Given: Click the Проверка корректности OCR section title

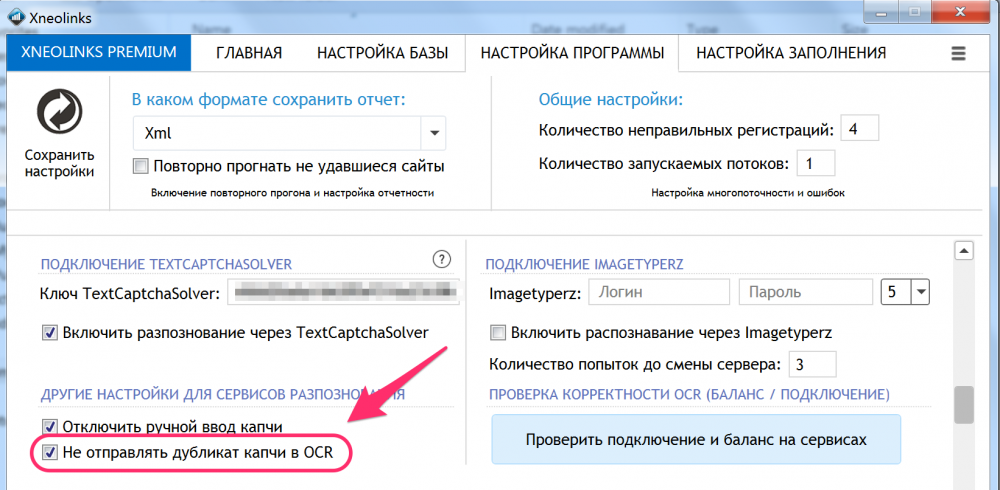Looking at the screenshot, I should (x=689, y=395).
